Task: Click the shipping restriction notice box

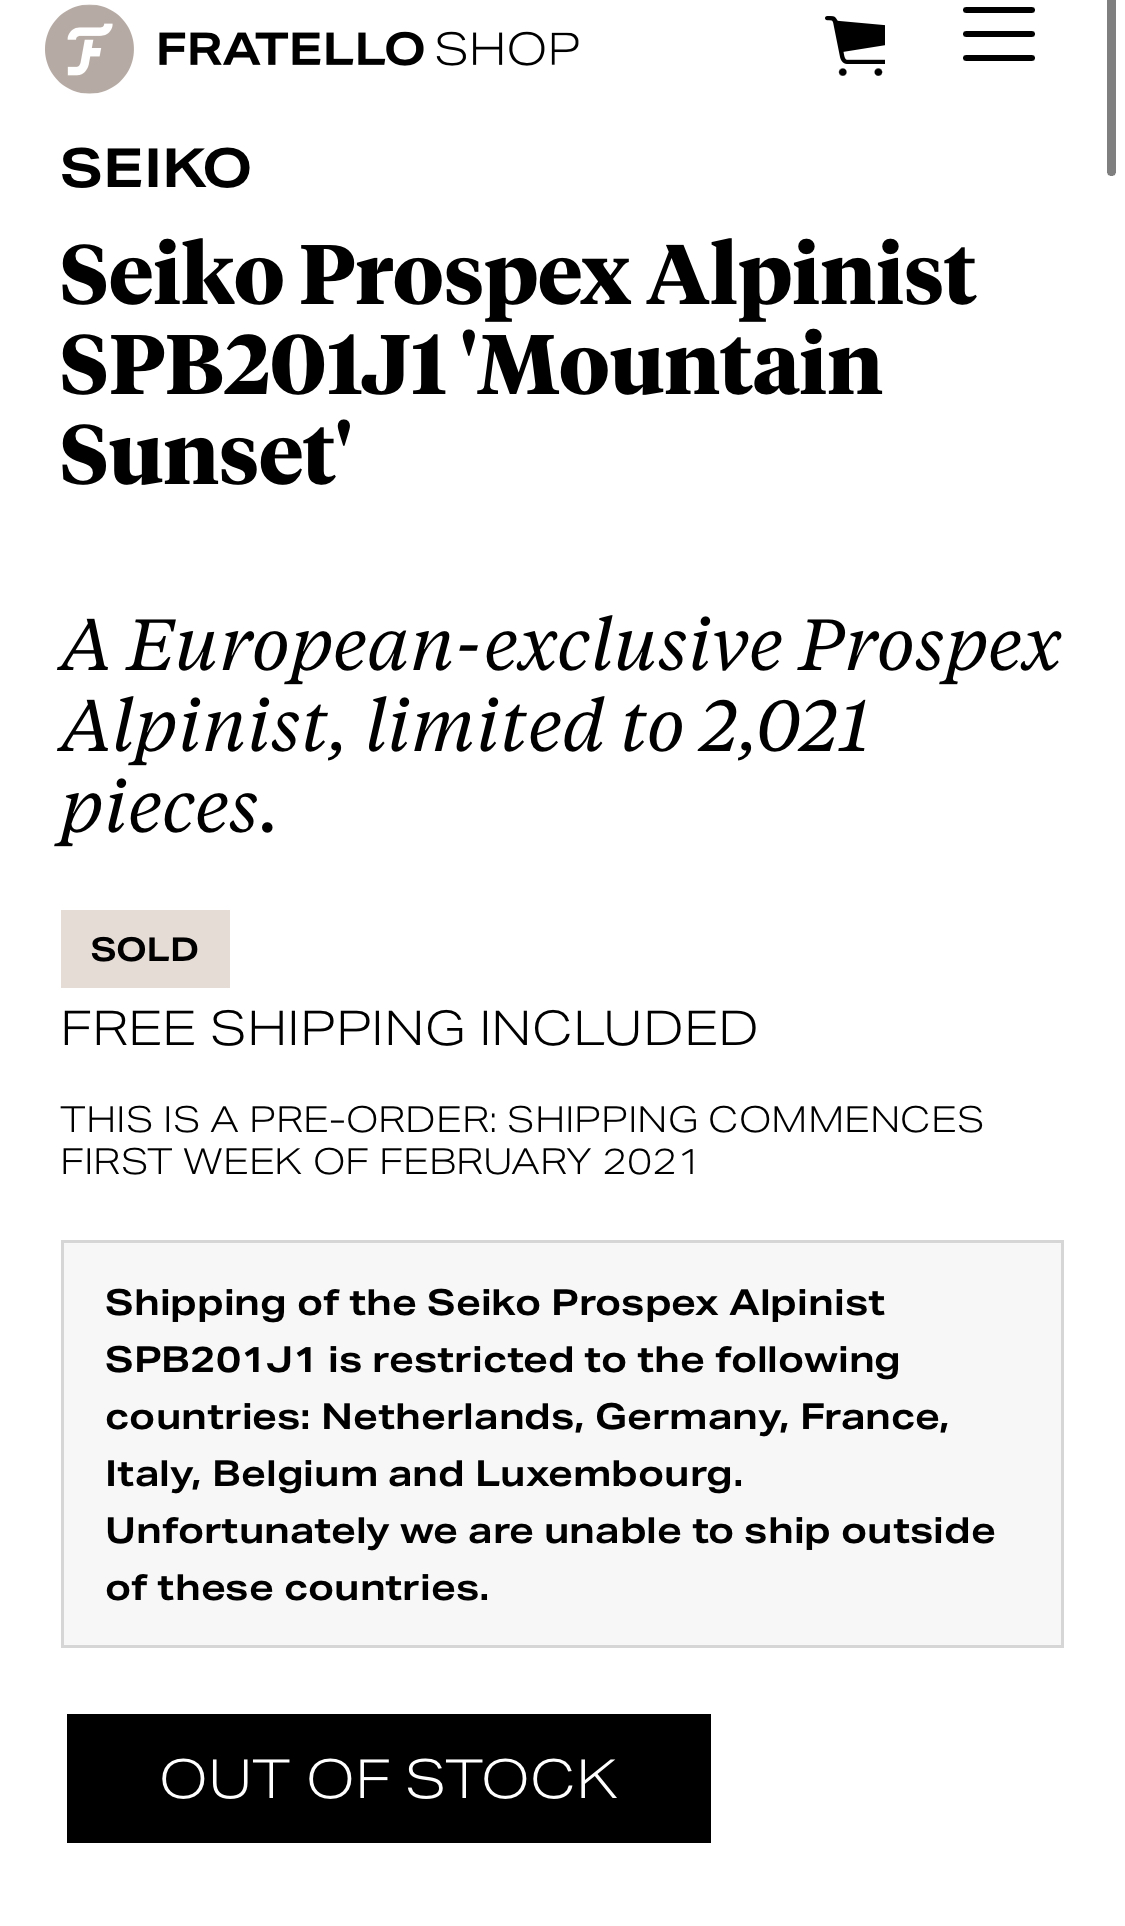Action: pos(562,1444)
